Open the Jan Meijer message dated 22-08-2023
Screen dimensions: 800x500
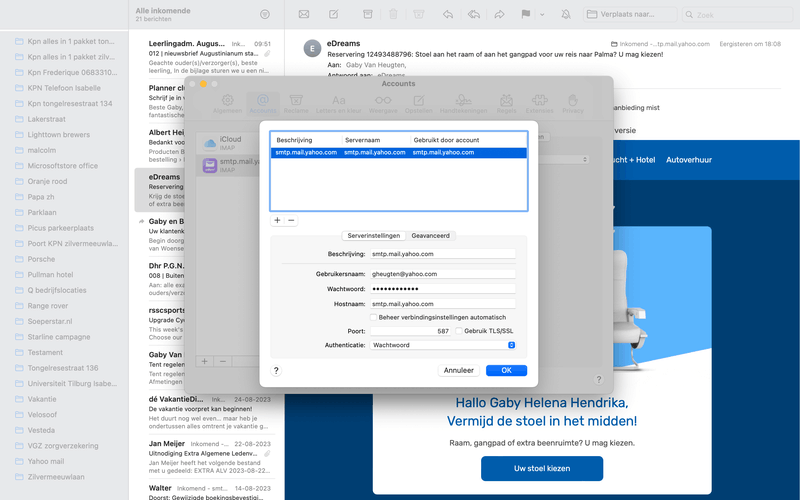click(x=209, y=457)
